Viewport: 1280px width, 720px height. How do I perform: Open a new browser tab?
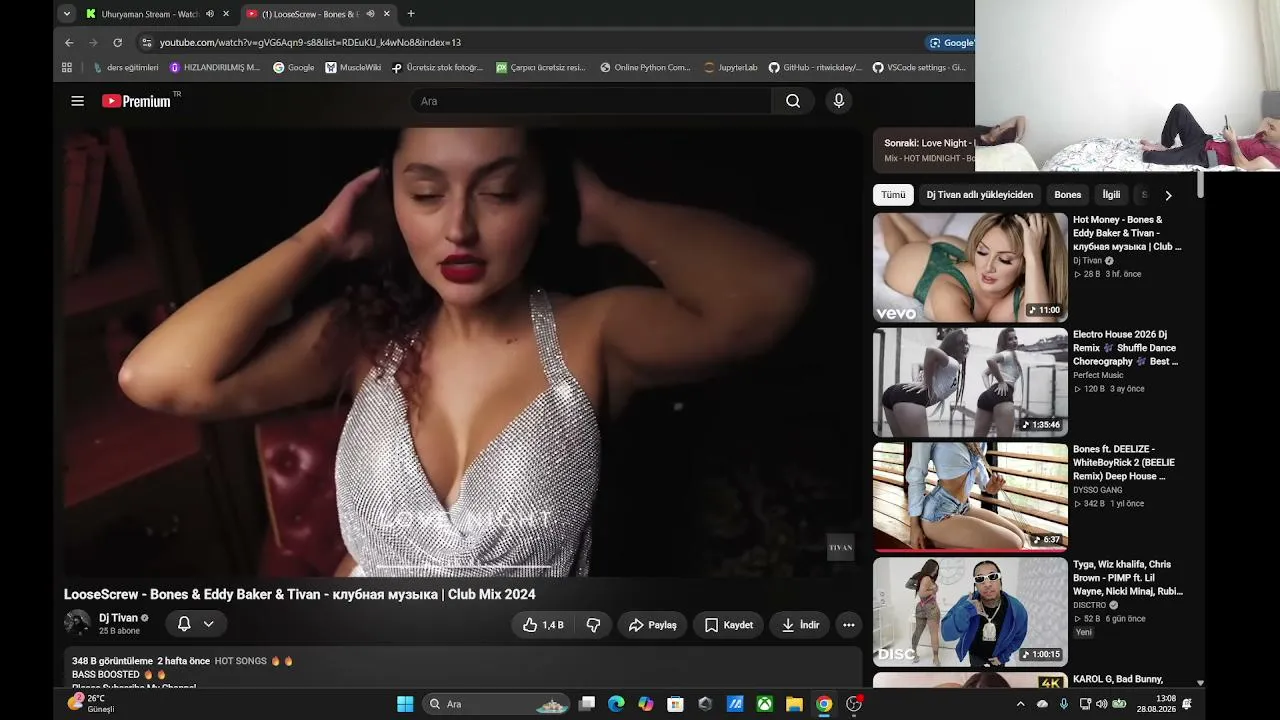[411, 14]
